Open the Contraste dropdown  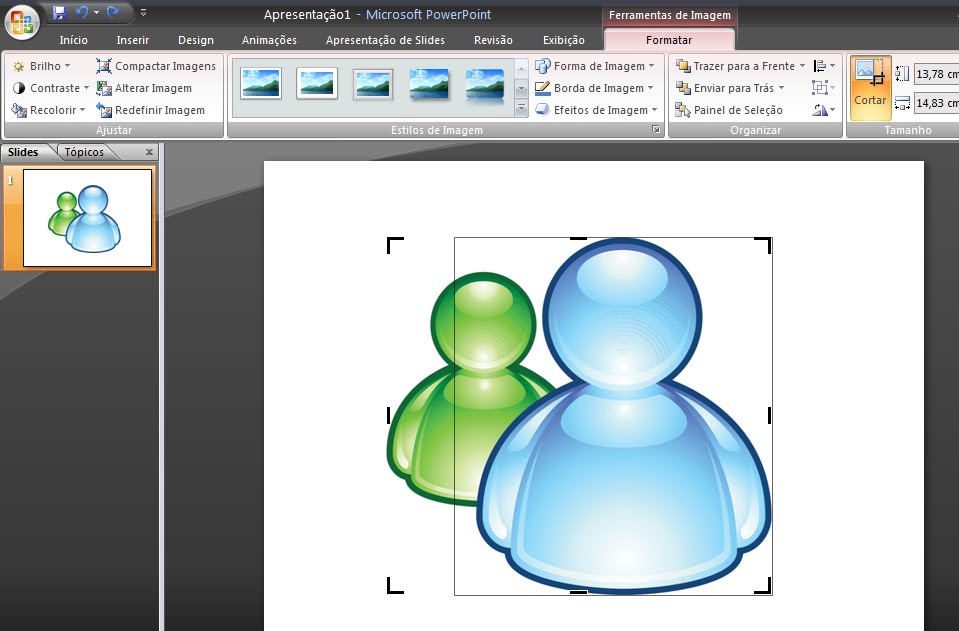[x=51, y=88]
